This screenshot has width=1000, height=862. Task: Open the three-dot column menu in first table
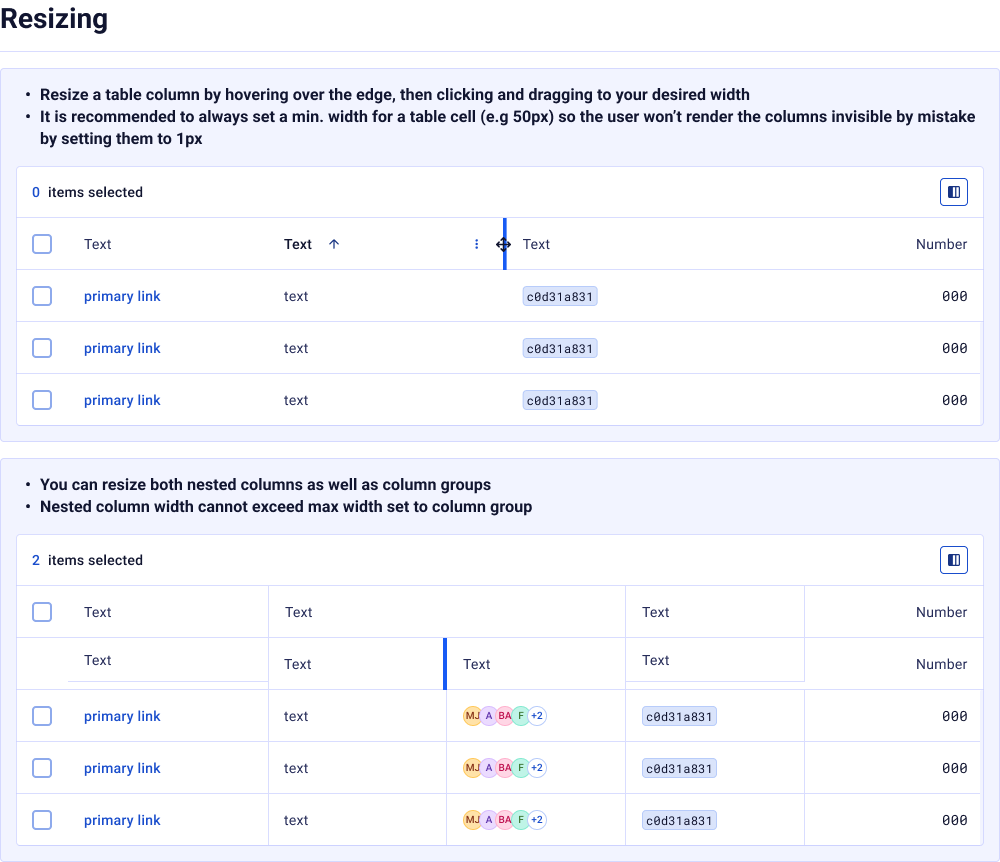476,244
